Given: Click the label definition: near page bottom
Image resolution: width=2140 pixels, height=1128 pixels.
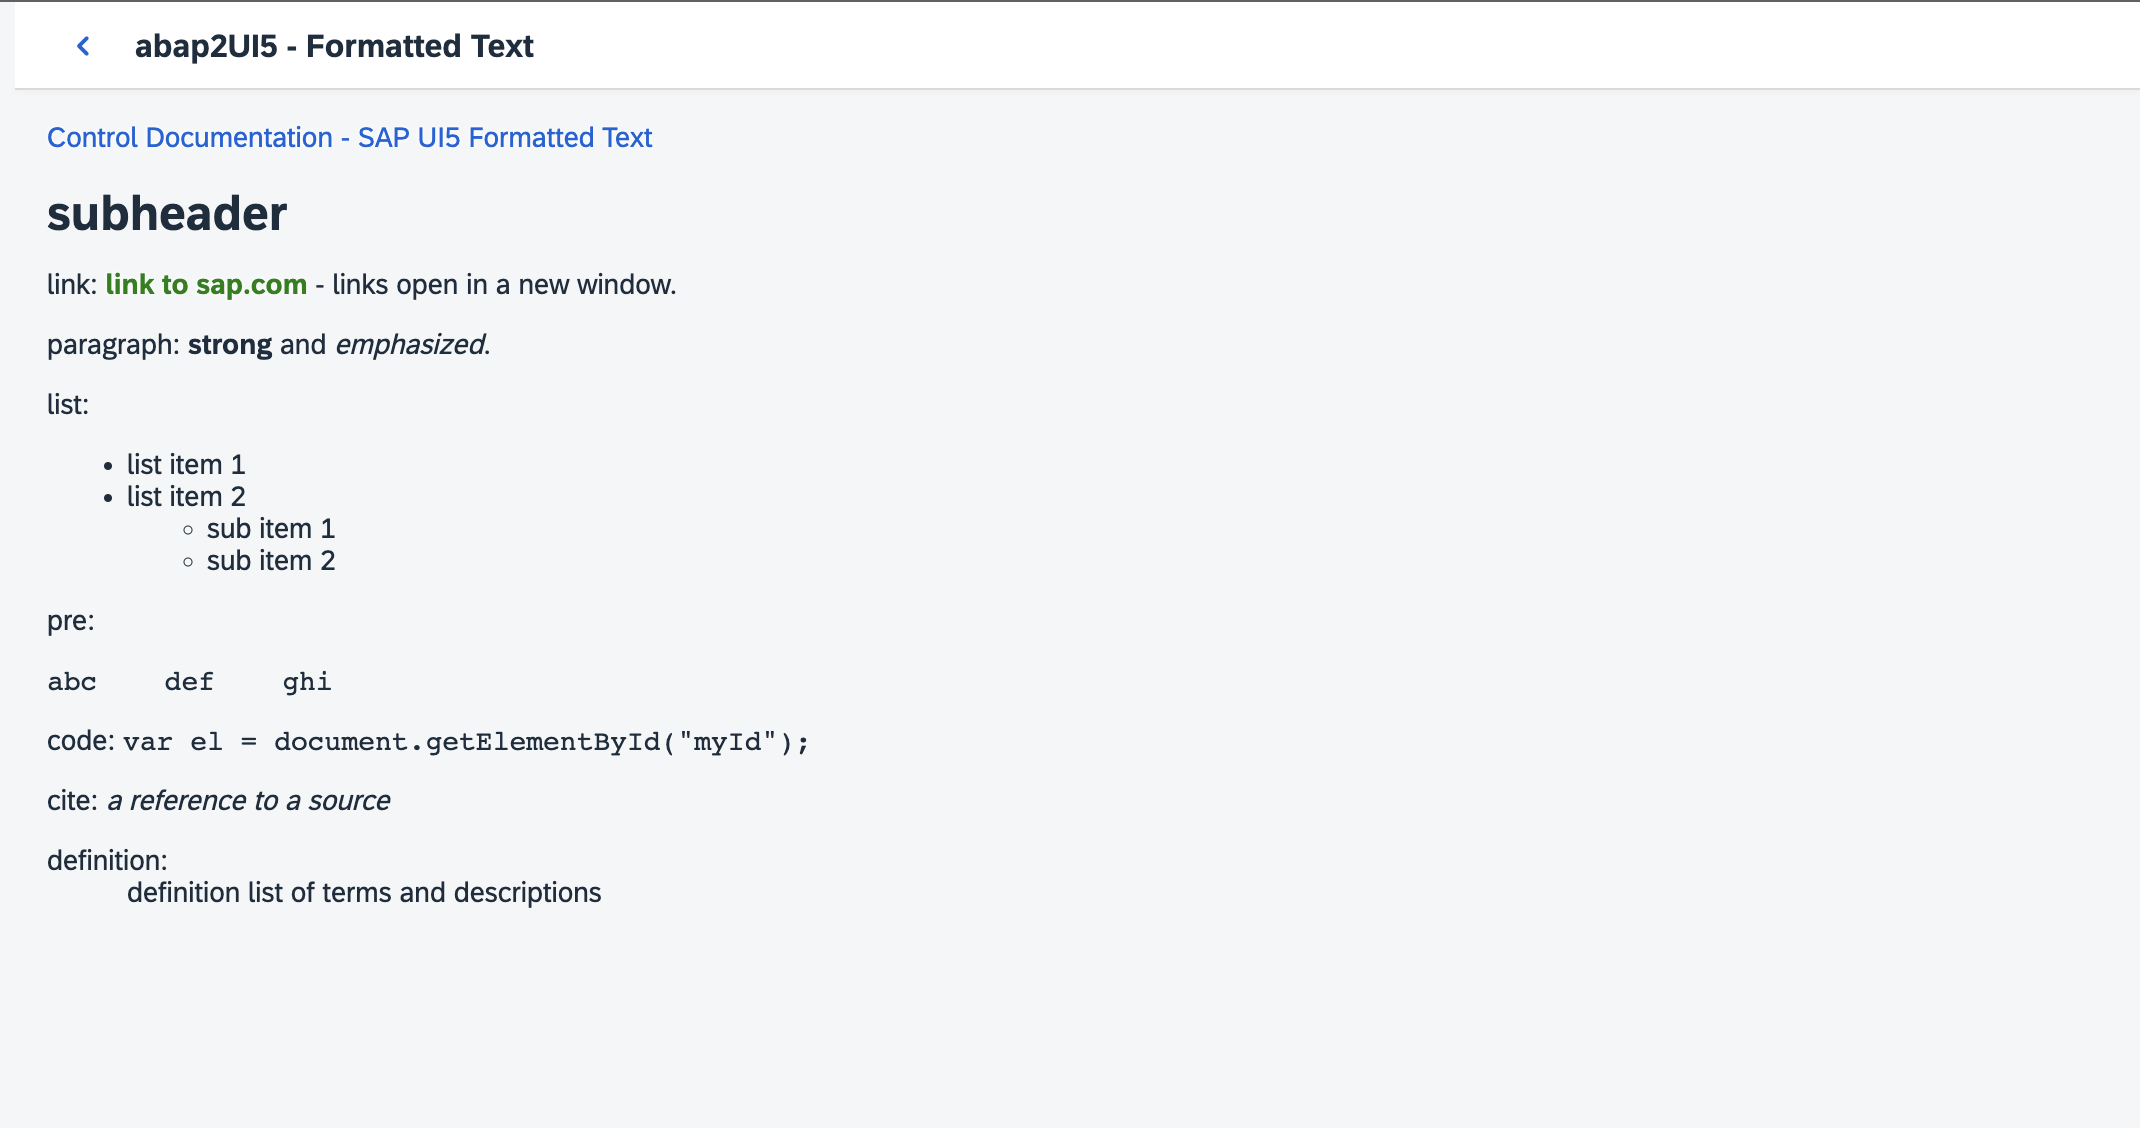Looking at the screenshot, I should 106,858.
